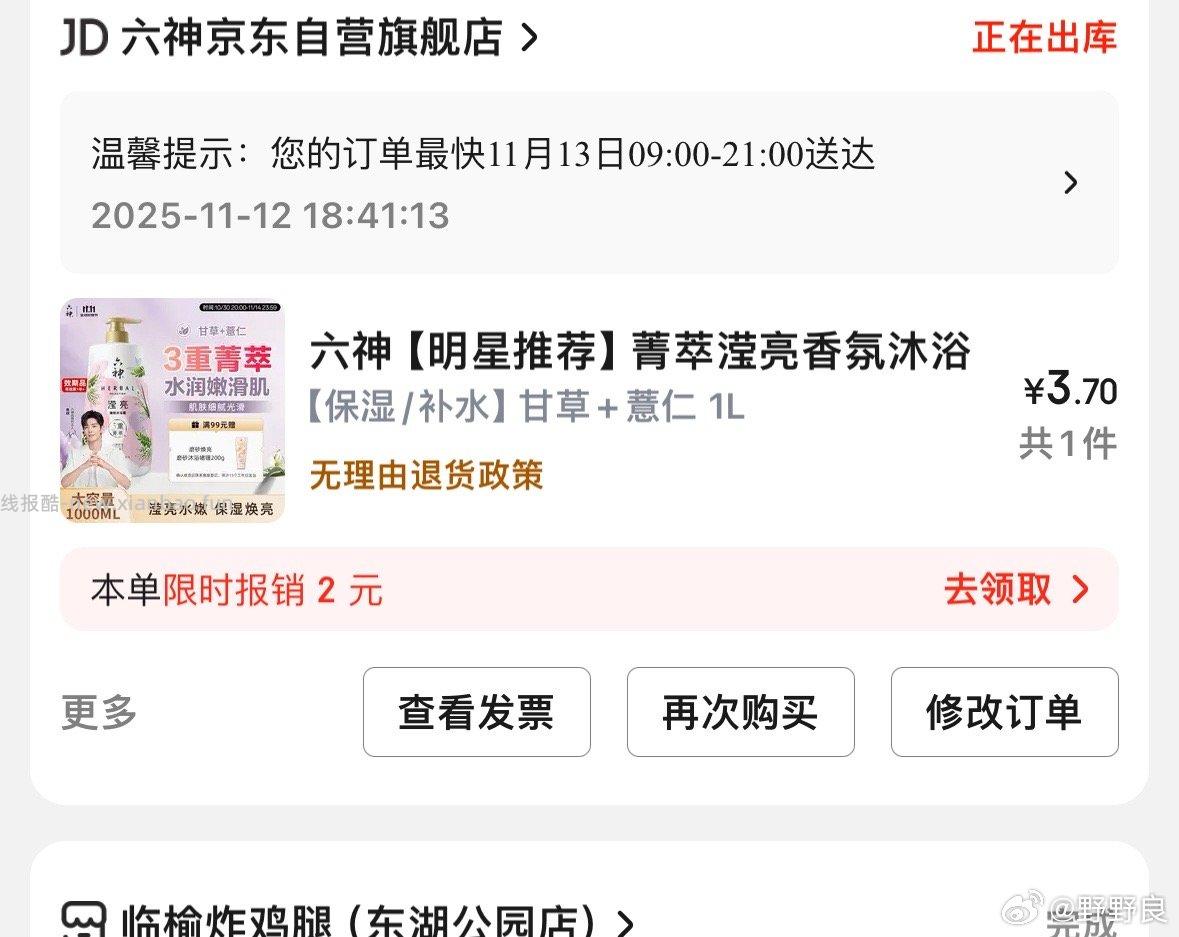Click the 查看发票 button
The image size is (1179, 937).
point(477,711)
